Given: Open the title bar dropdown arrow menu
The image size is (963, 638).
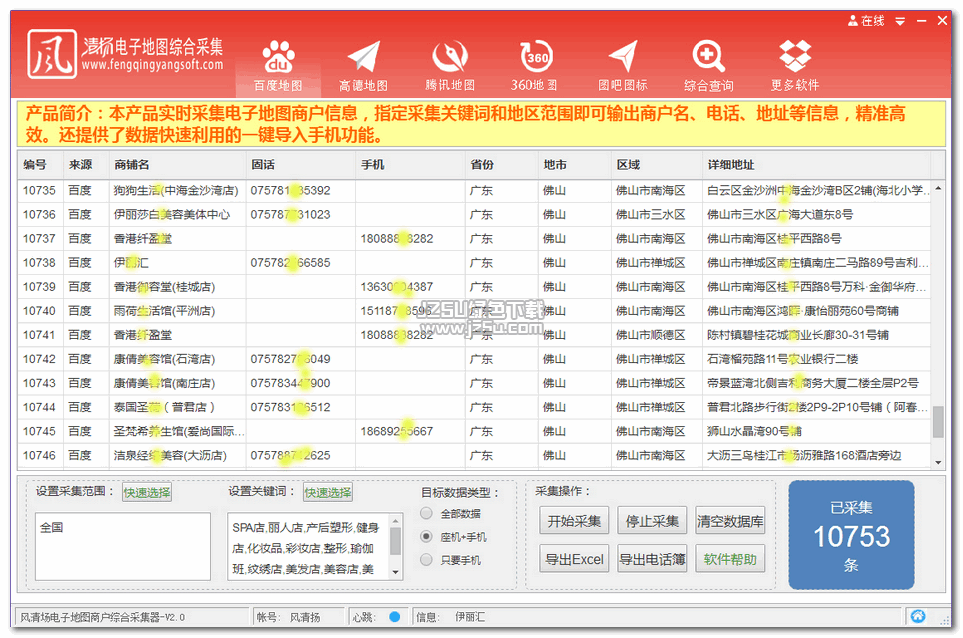Looking at the screenshot, I should 900,21.
